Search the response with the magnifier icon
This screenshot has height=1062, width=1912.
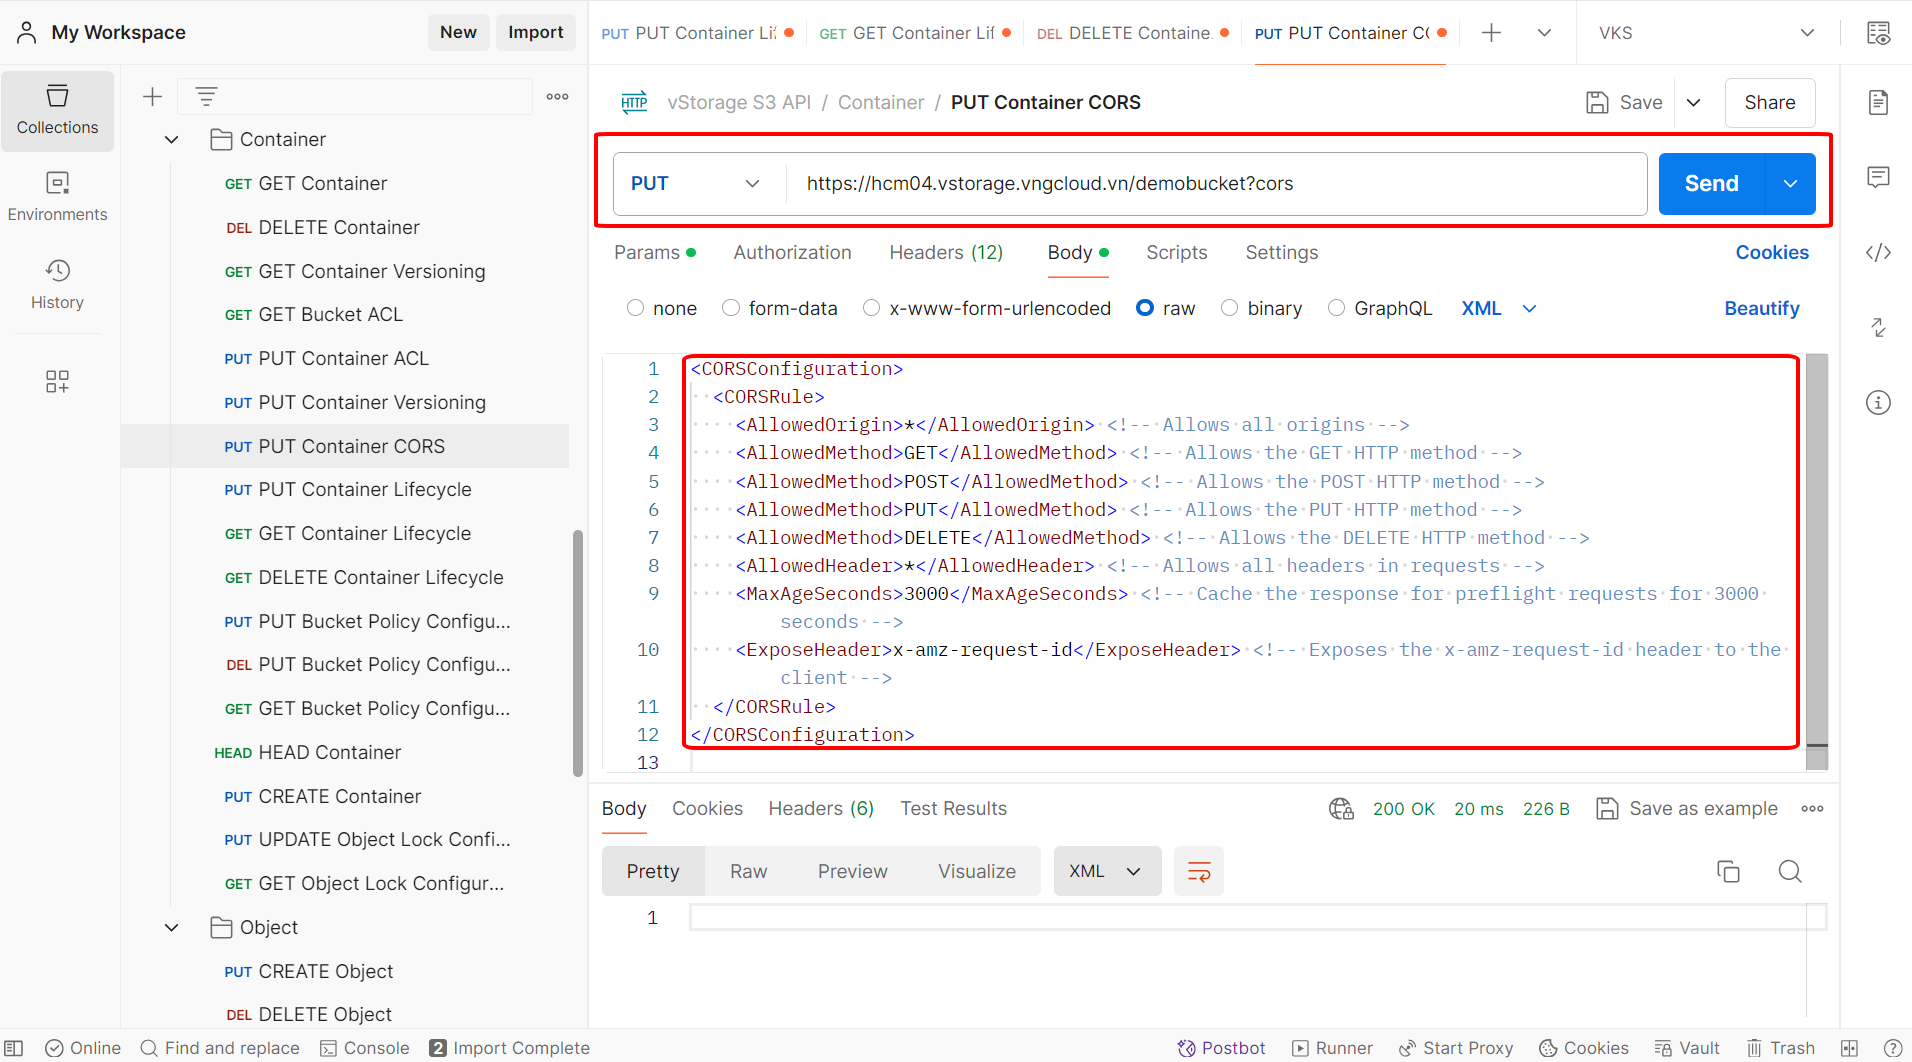pos(1789,871)
